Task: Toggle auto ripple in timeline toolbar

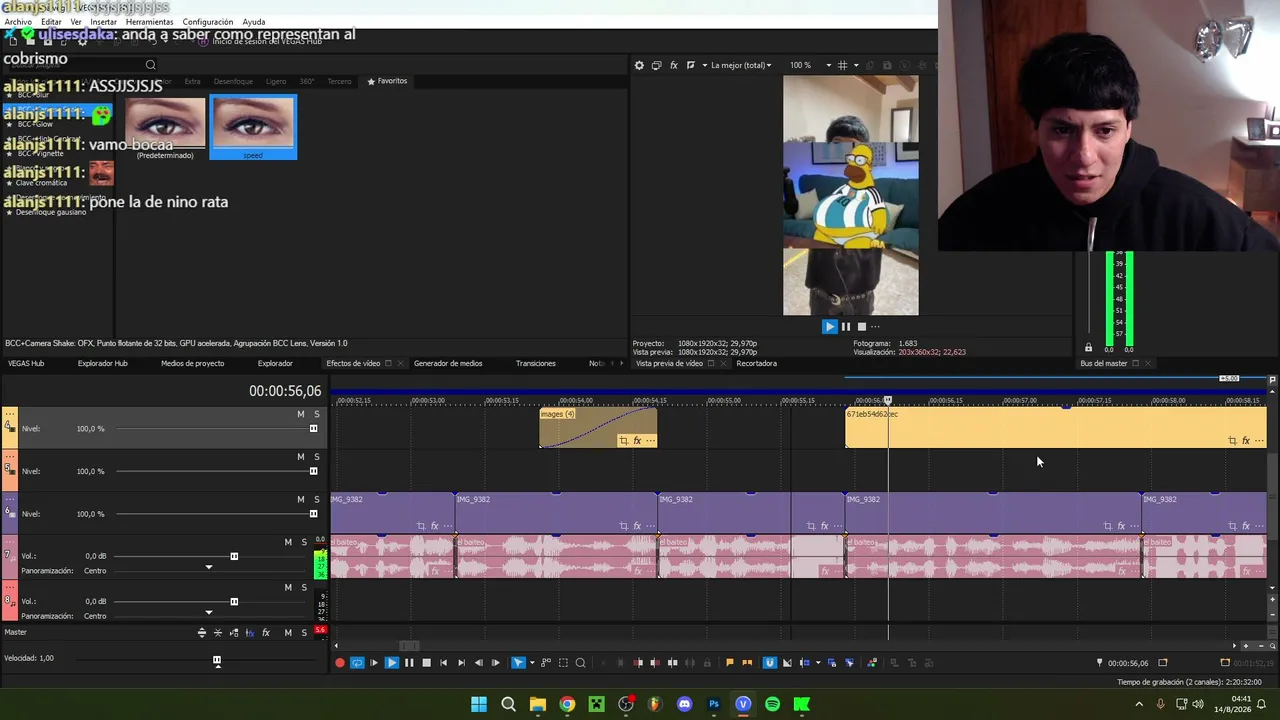Action: (x=805, y=662)
